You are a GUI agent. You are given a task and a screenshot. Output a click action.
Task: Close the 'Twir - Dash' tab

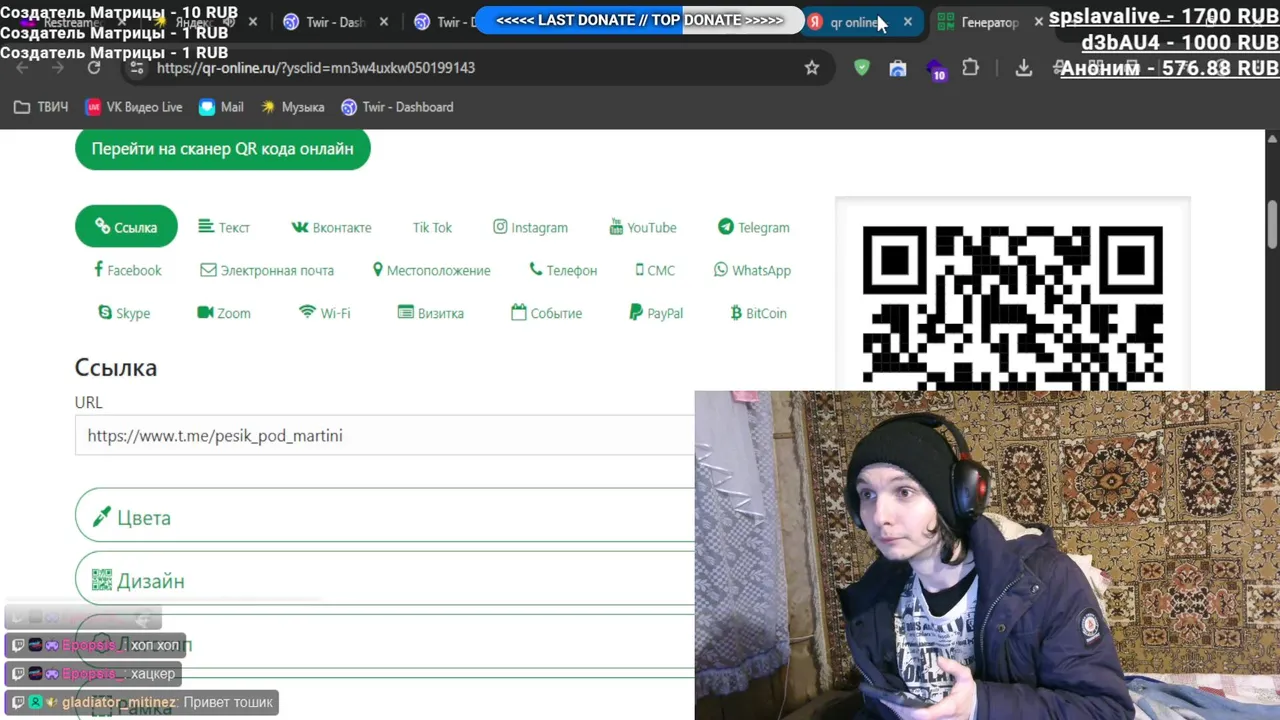coord(383,22)
